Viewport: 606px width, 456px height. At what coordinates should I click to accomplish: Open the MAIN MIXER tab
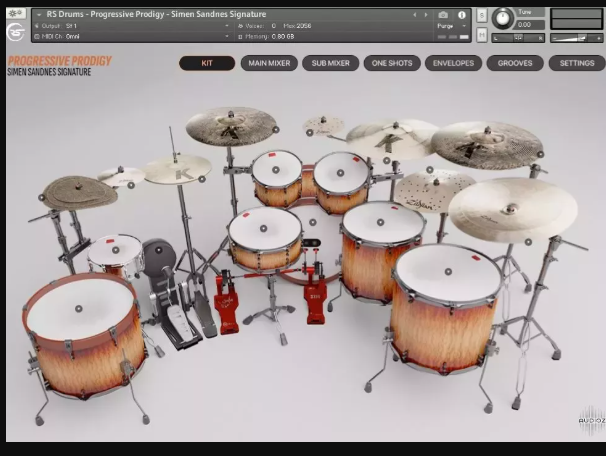(269, 63)
